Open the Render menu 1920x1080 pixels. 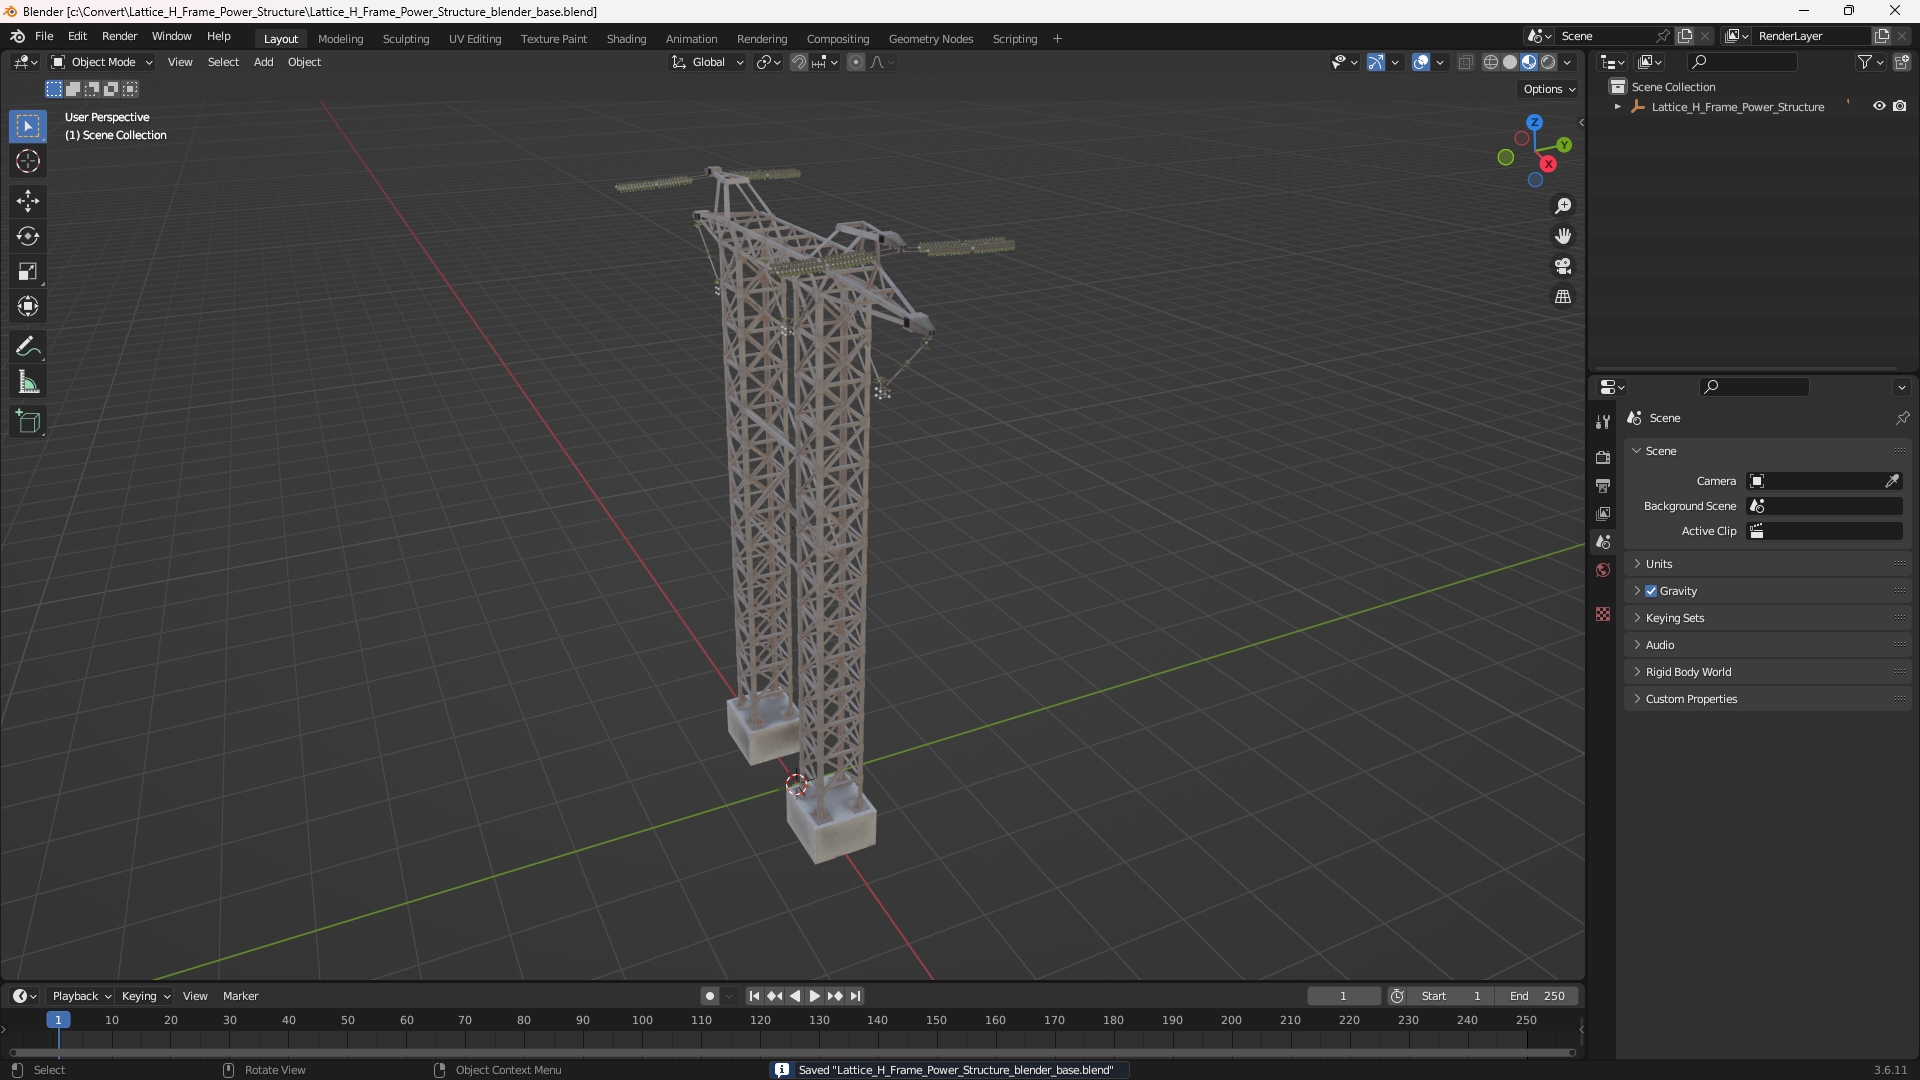[x=119, y=36]
